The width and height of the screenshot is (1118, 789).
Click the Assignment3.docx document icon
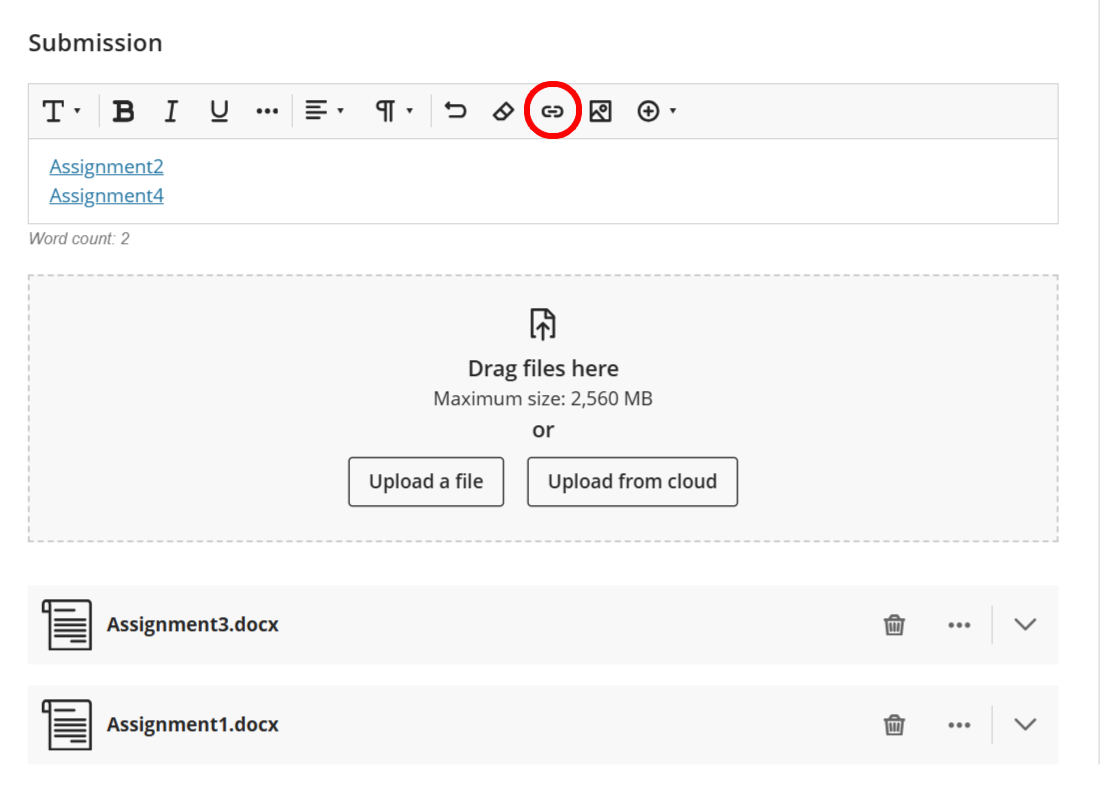[67, 625]
